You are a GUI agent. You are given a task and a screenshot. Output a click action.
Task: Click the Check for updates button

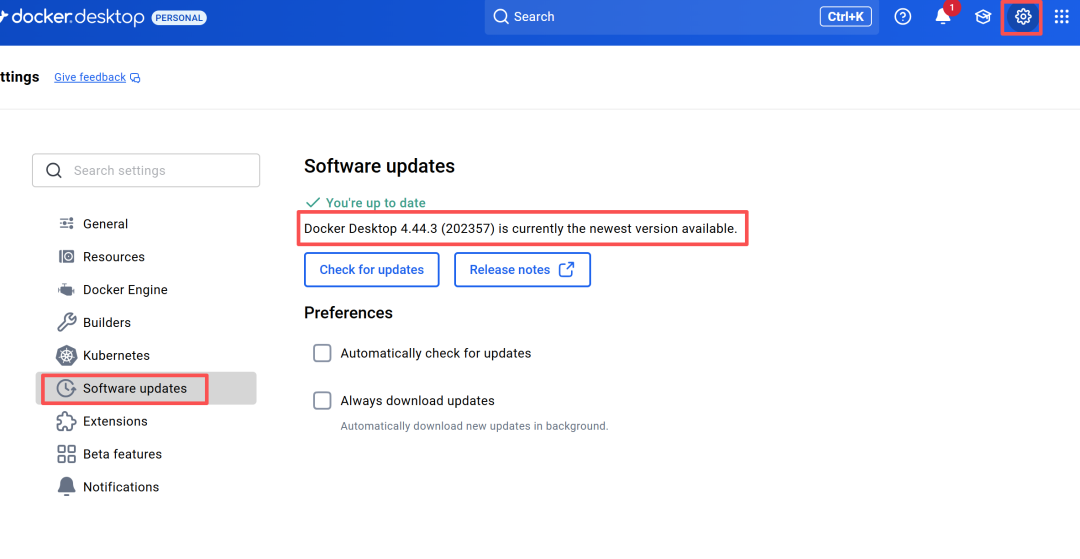371,270
